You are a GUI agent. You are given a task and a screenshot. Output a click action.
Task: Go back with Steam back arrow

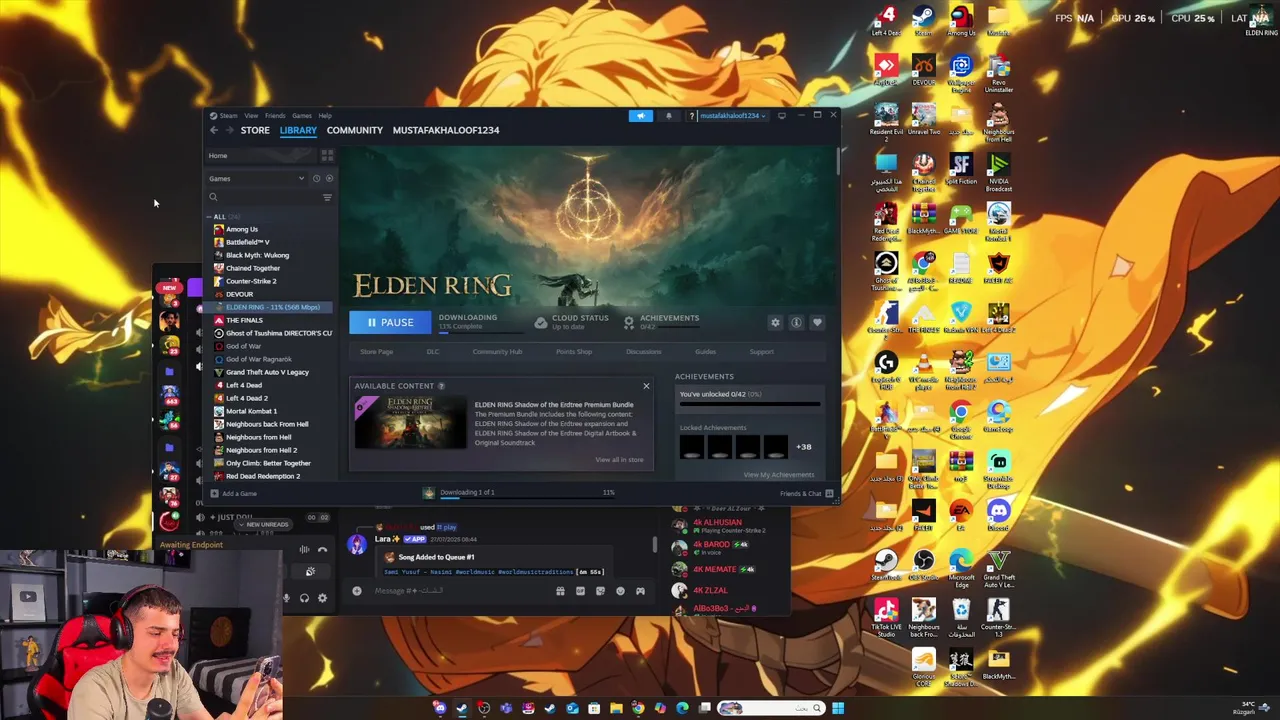click(214, 130)
